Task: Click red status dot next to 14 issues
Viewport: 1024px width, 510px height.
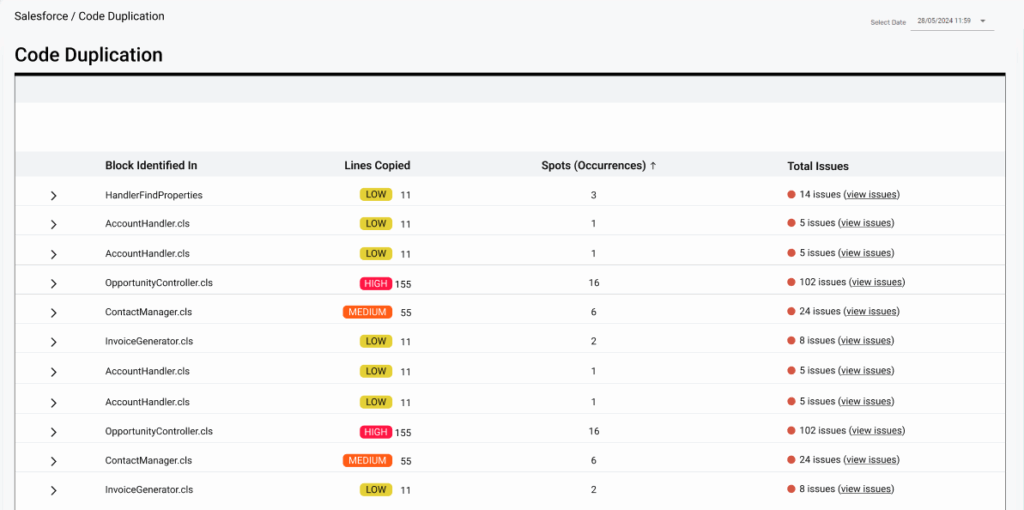Action: coord(791,195)
